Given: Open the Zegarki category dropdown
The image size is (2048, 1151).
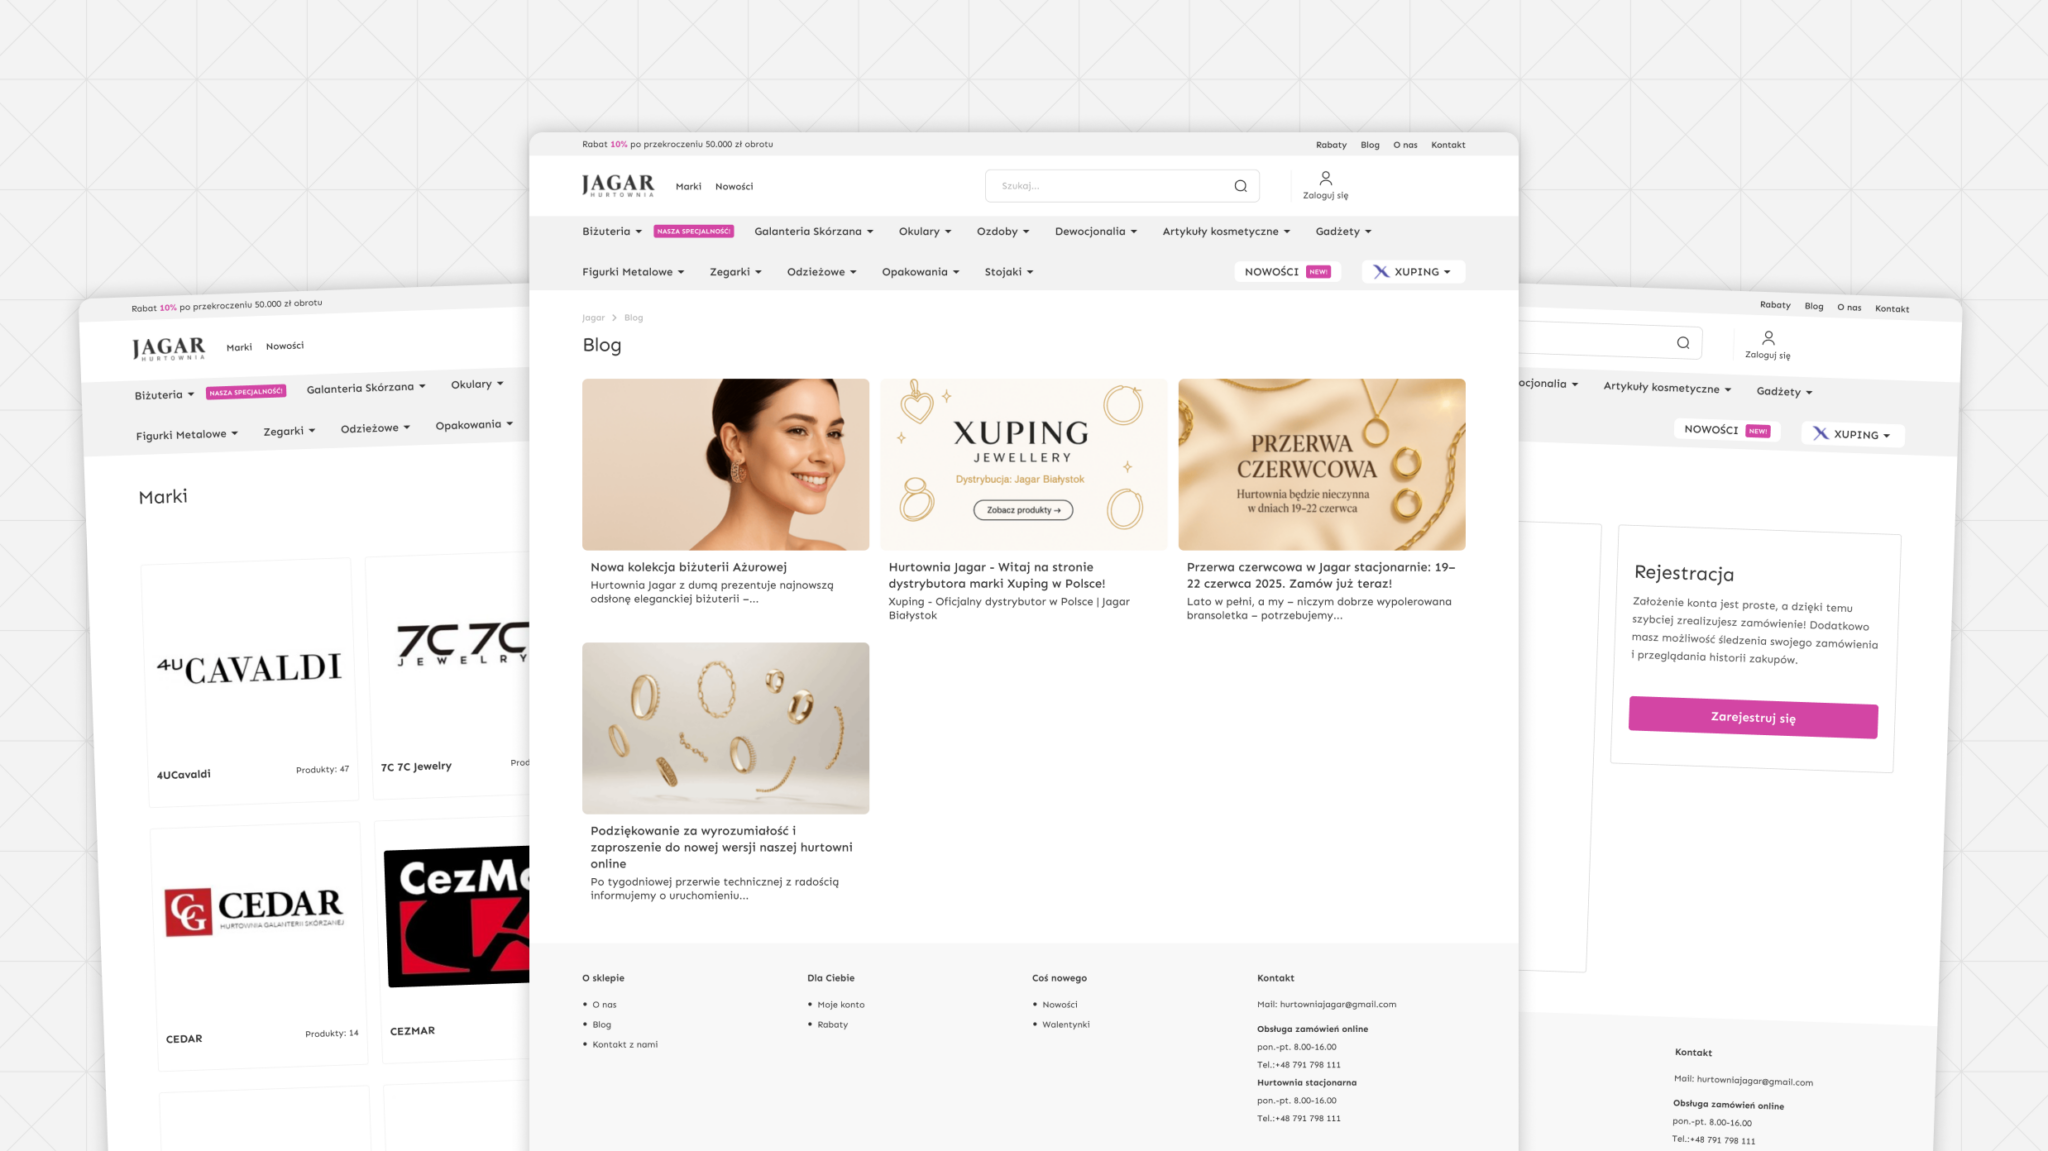Looking at the screenshot, I should (x=735, y=272).
